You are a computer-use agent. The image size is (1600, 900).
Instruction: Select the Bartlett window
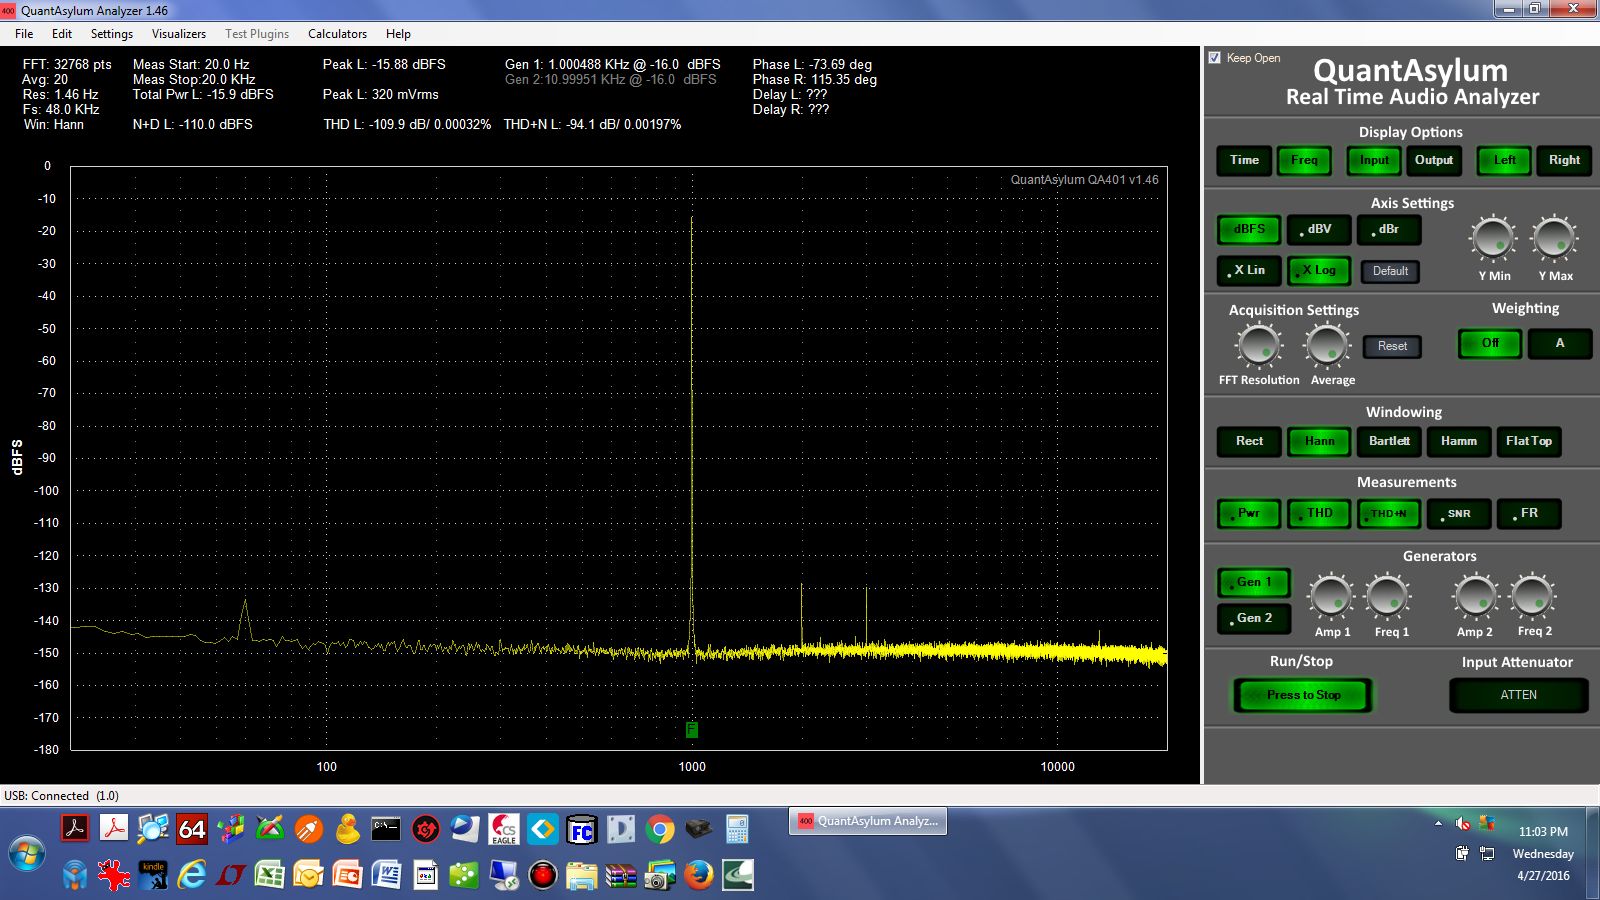point(1389,441)
